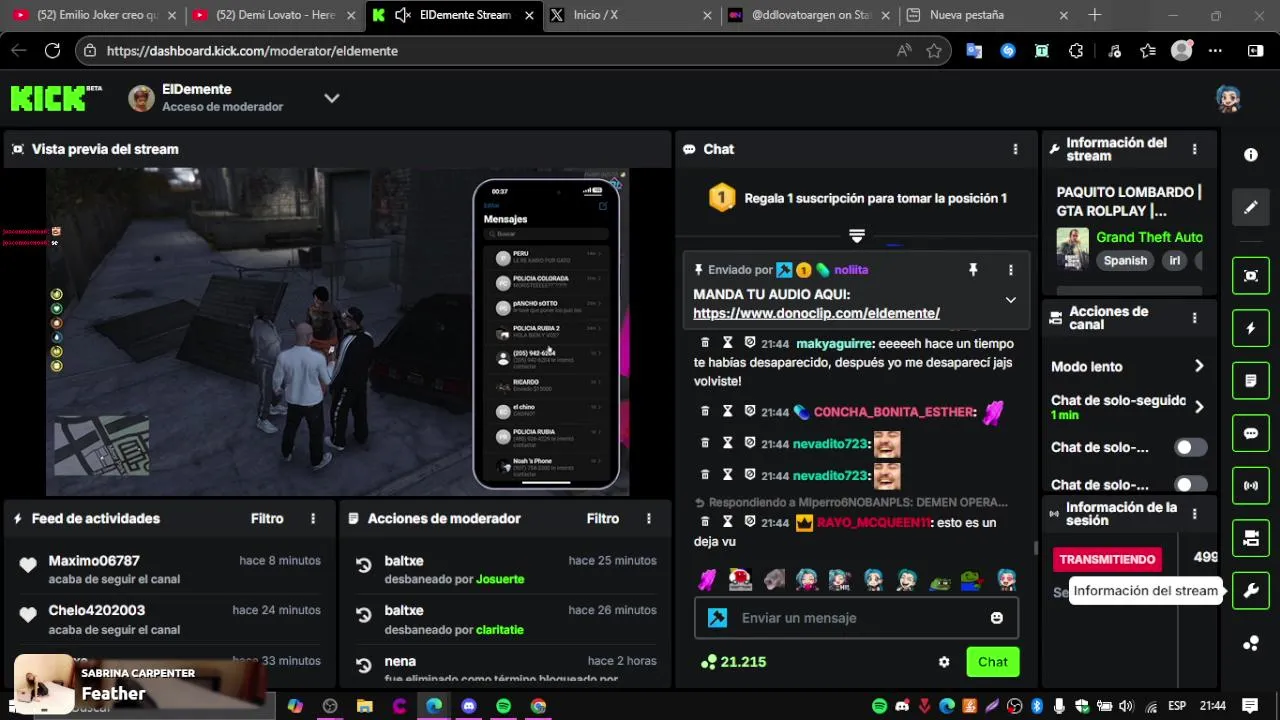The width and height of the screenshot is (1280, 720).
Task: Open Filtro in Acciones de moderador
Action: tap(603, 518)
